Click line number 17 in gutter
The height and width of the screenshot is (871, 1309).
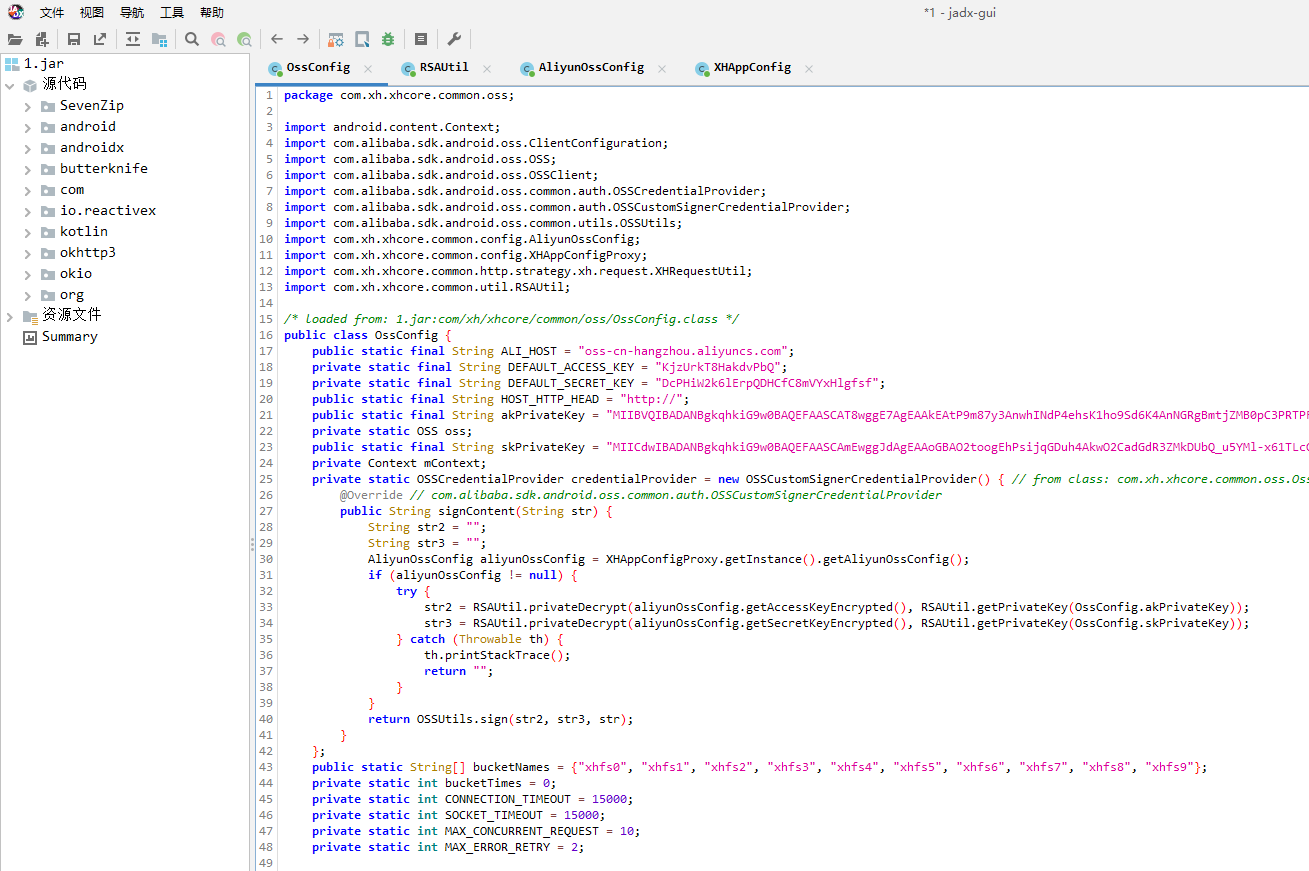[266, 351]
